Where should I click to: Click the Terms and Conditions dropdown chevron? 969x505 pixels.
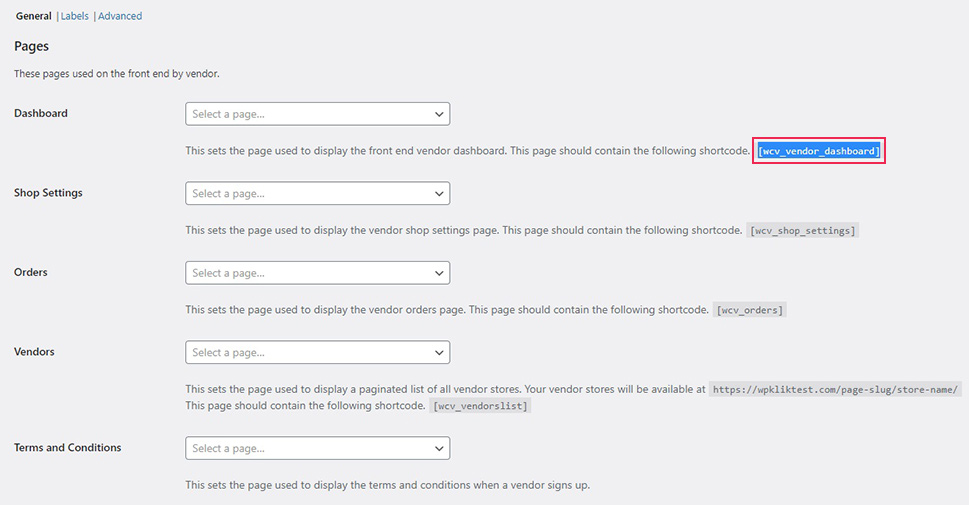pyautogui.click(x=439, y=449)
